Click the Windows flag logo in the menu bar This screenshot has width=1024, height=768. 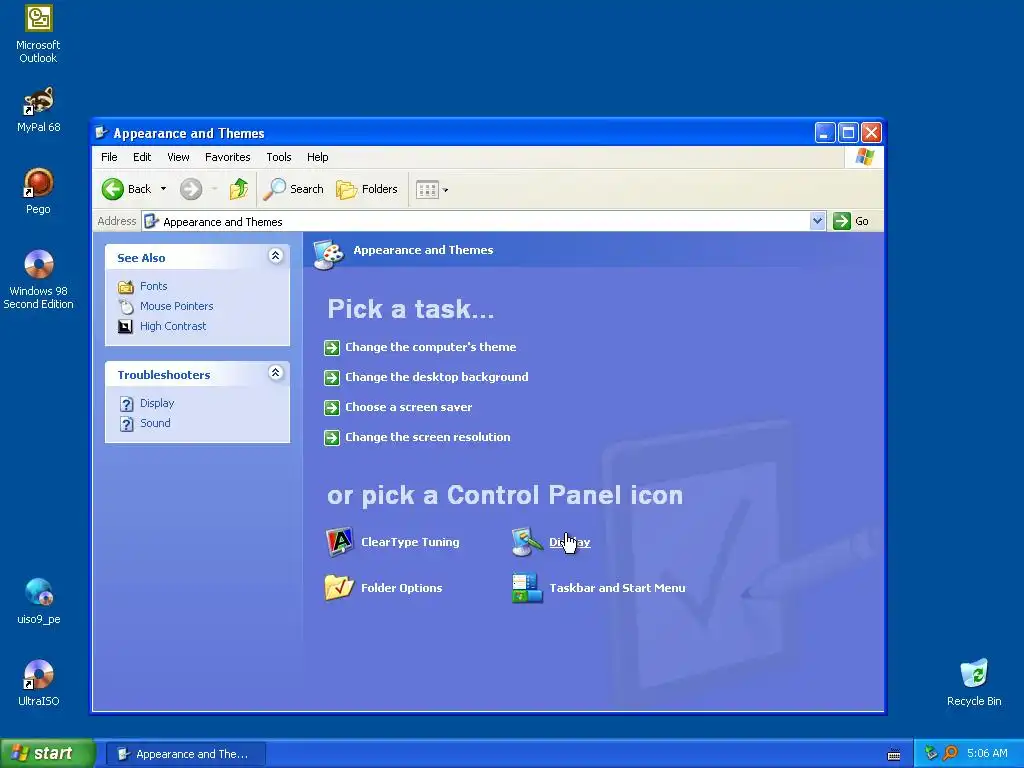pyautogui.click(x=865, y=157)
